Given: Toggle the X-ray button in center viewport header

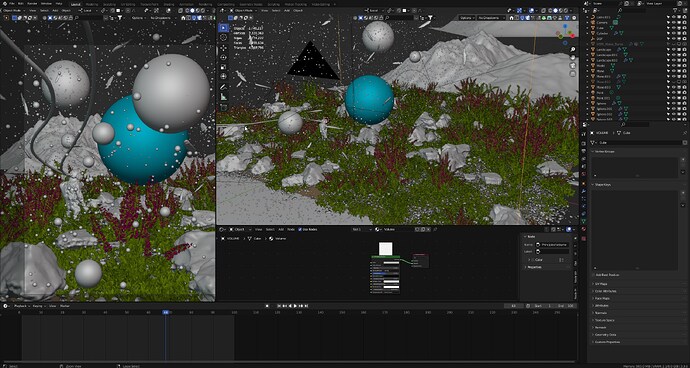Looking at the screenshot, I should (x=543, y=11).
